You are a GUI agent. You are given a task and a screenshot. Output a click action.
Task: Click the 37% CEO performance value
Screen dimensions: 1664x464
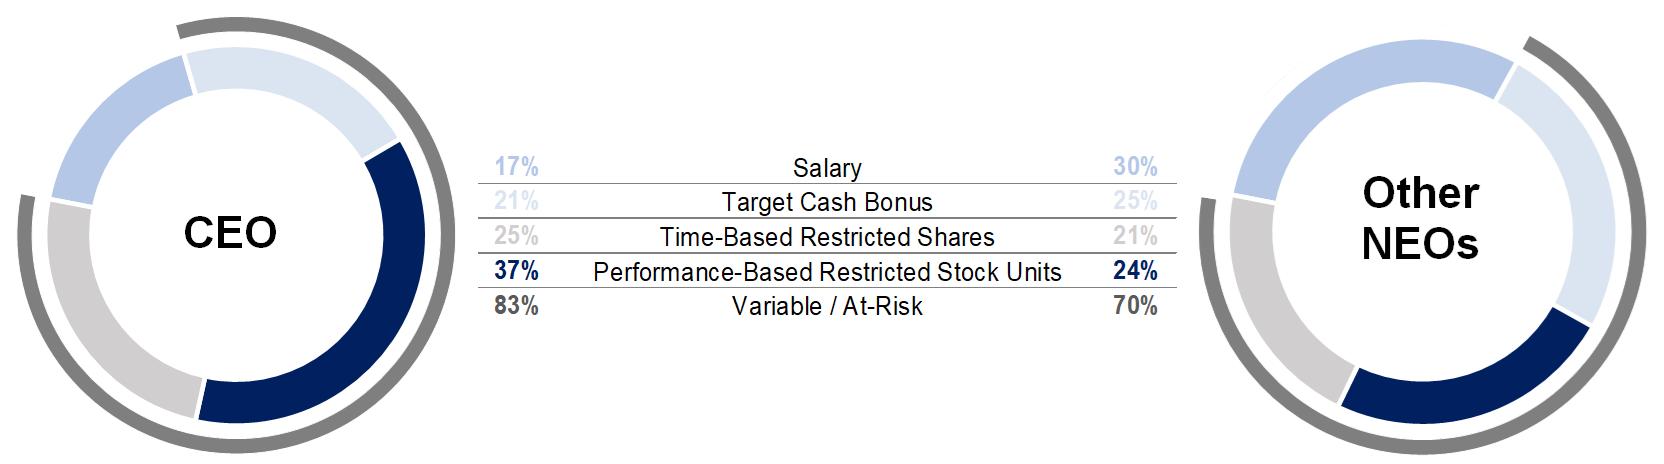(x=516, y=271)
